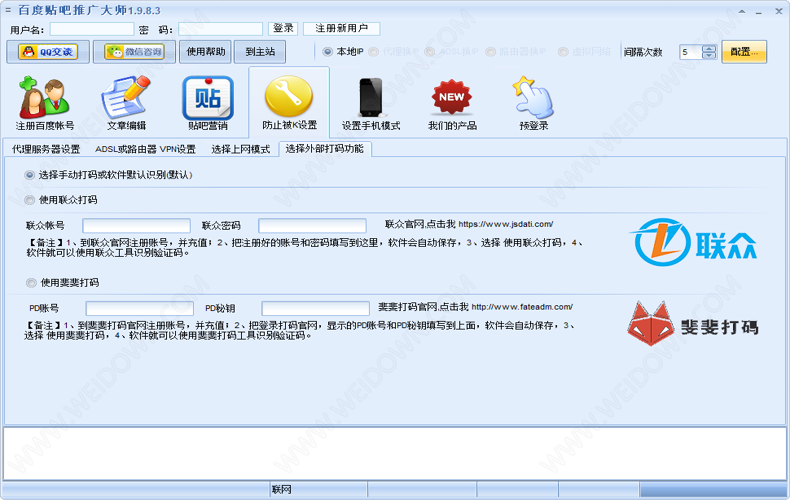Screen dimensions: 790x500
Task: Open 使用帮助 help button
Action: click(x=205, y=52)
